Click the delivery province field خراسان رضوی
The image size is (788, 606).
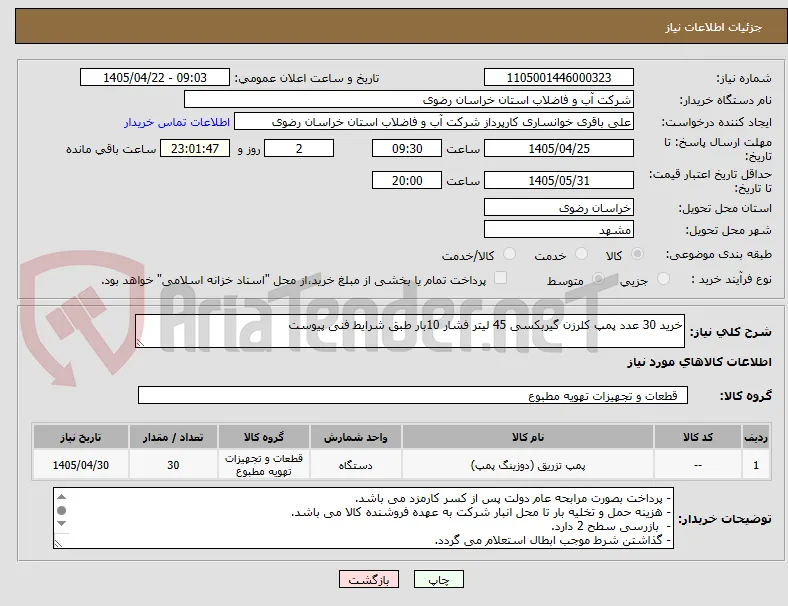pos(558,207)
